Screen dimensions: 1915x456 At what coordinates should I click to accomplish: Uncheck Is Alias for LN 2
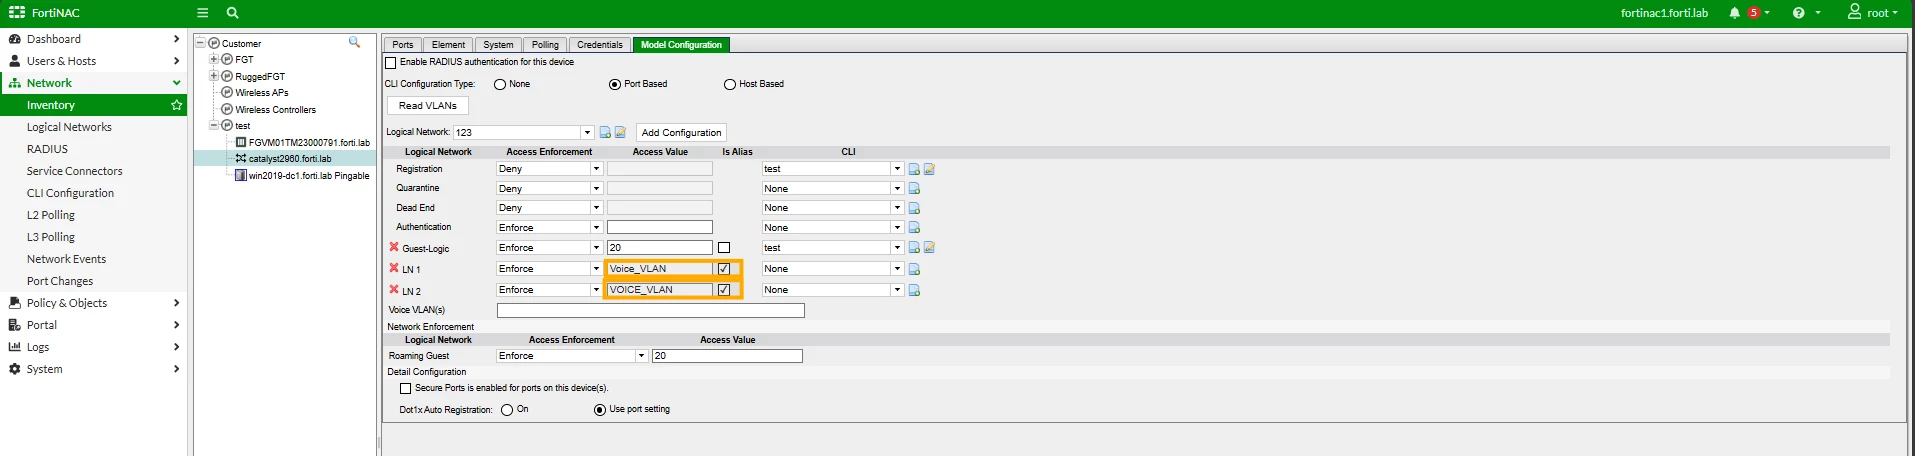[x=724, y=289]
